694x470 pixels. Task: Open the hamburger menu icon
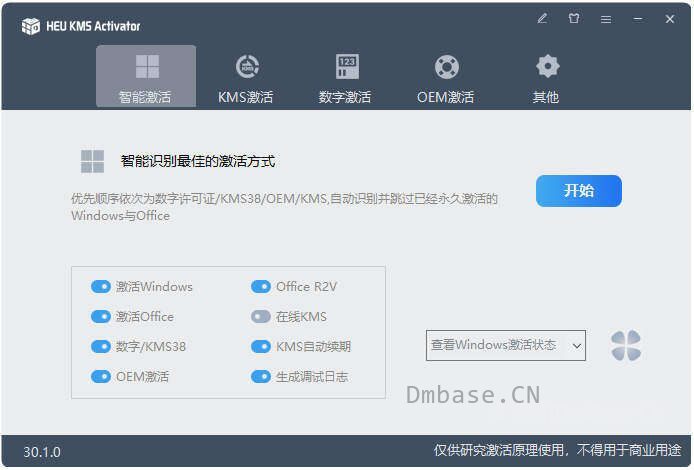tap(606, 19)
